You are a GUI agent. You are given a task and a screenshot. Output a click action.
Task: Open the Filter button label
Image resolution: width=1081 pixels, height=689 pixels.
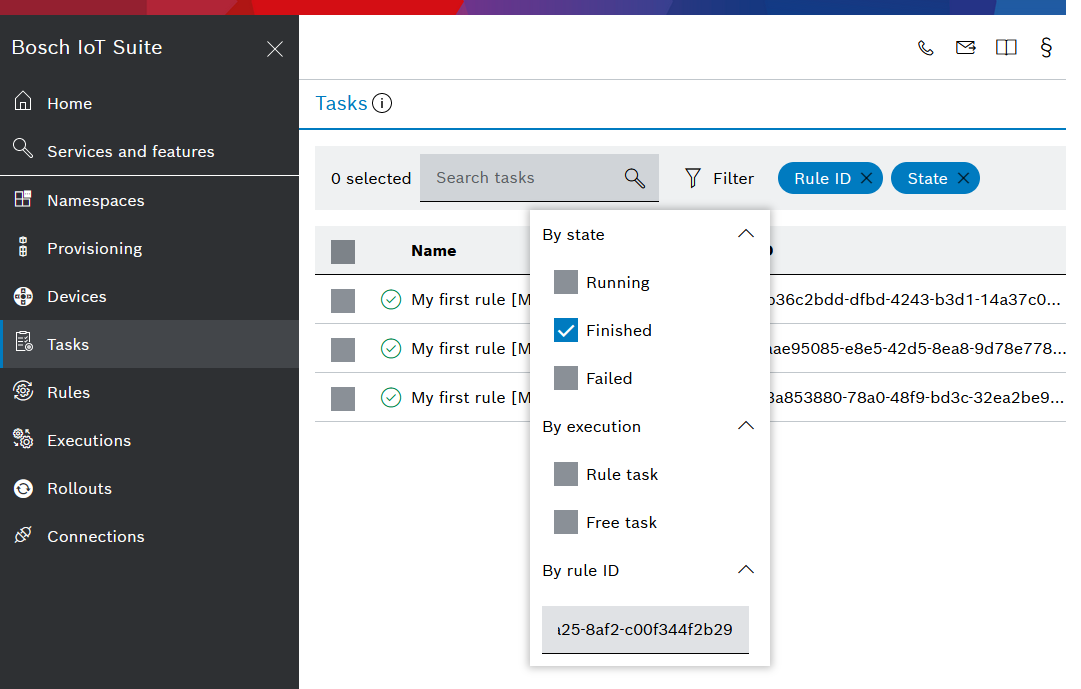[x=734, y=179]
